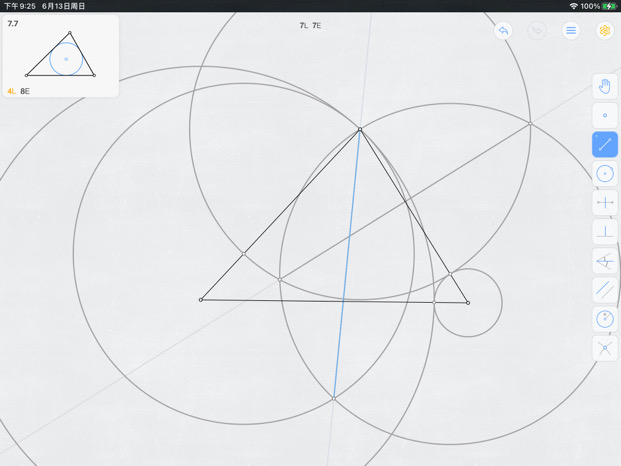Open the yellow flower hint button

[605, 30]
